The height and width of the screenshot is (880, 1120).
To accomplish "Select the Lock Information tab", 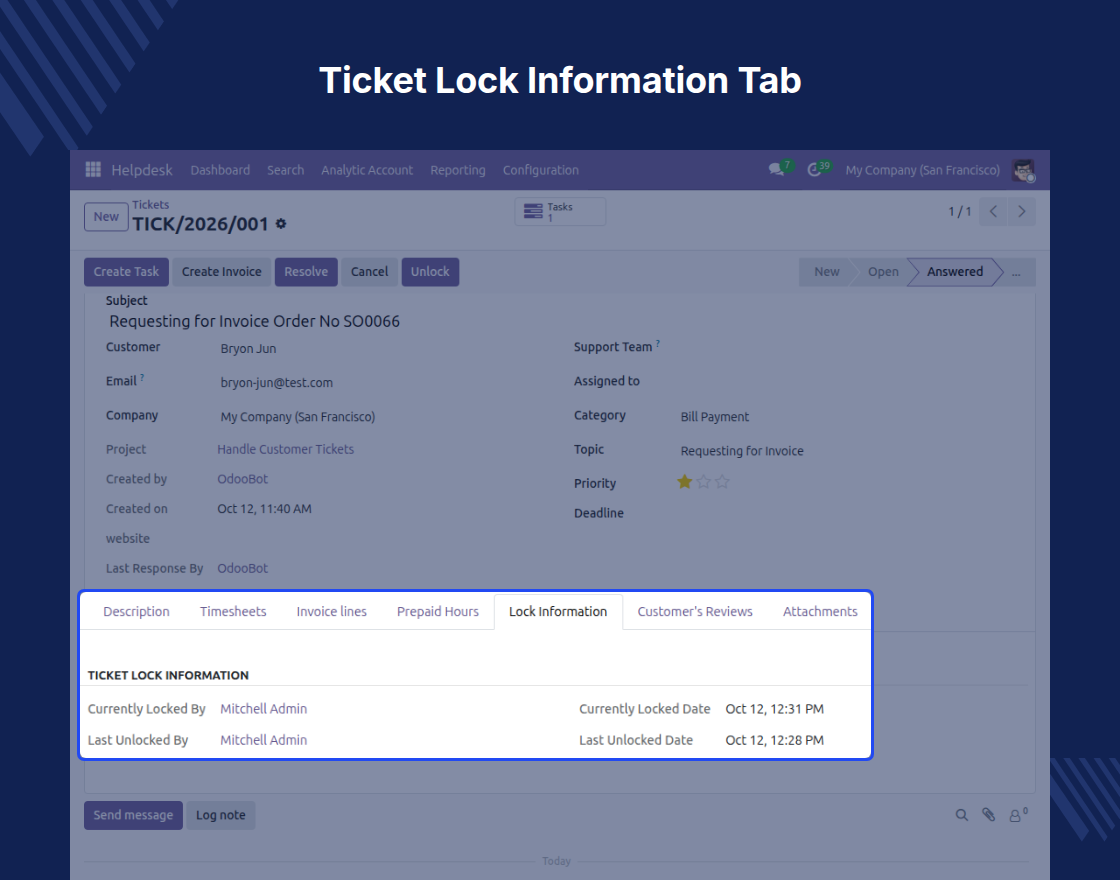I will (558, 611).
